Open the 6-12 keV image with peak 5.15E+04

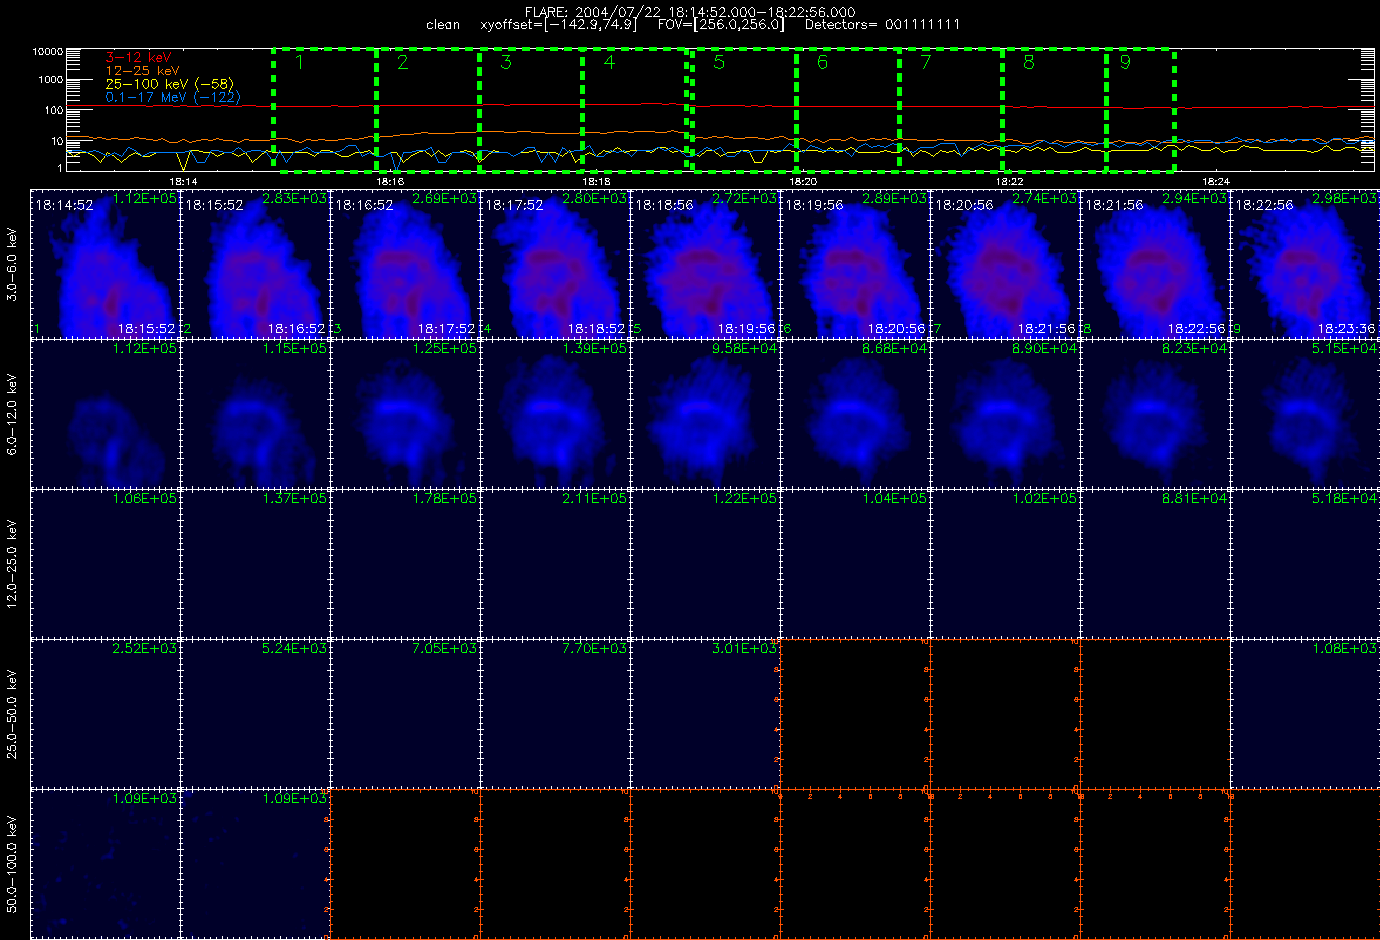1305,414
